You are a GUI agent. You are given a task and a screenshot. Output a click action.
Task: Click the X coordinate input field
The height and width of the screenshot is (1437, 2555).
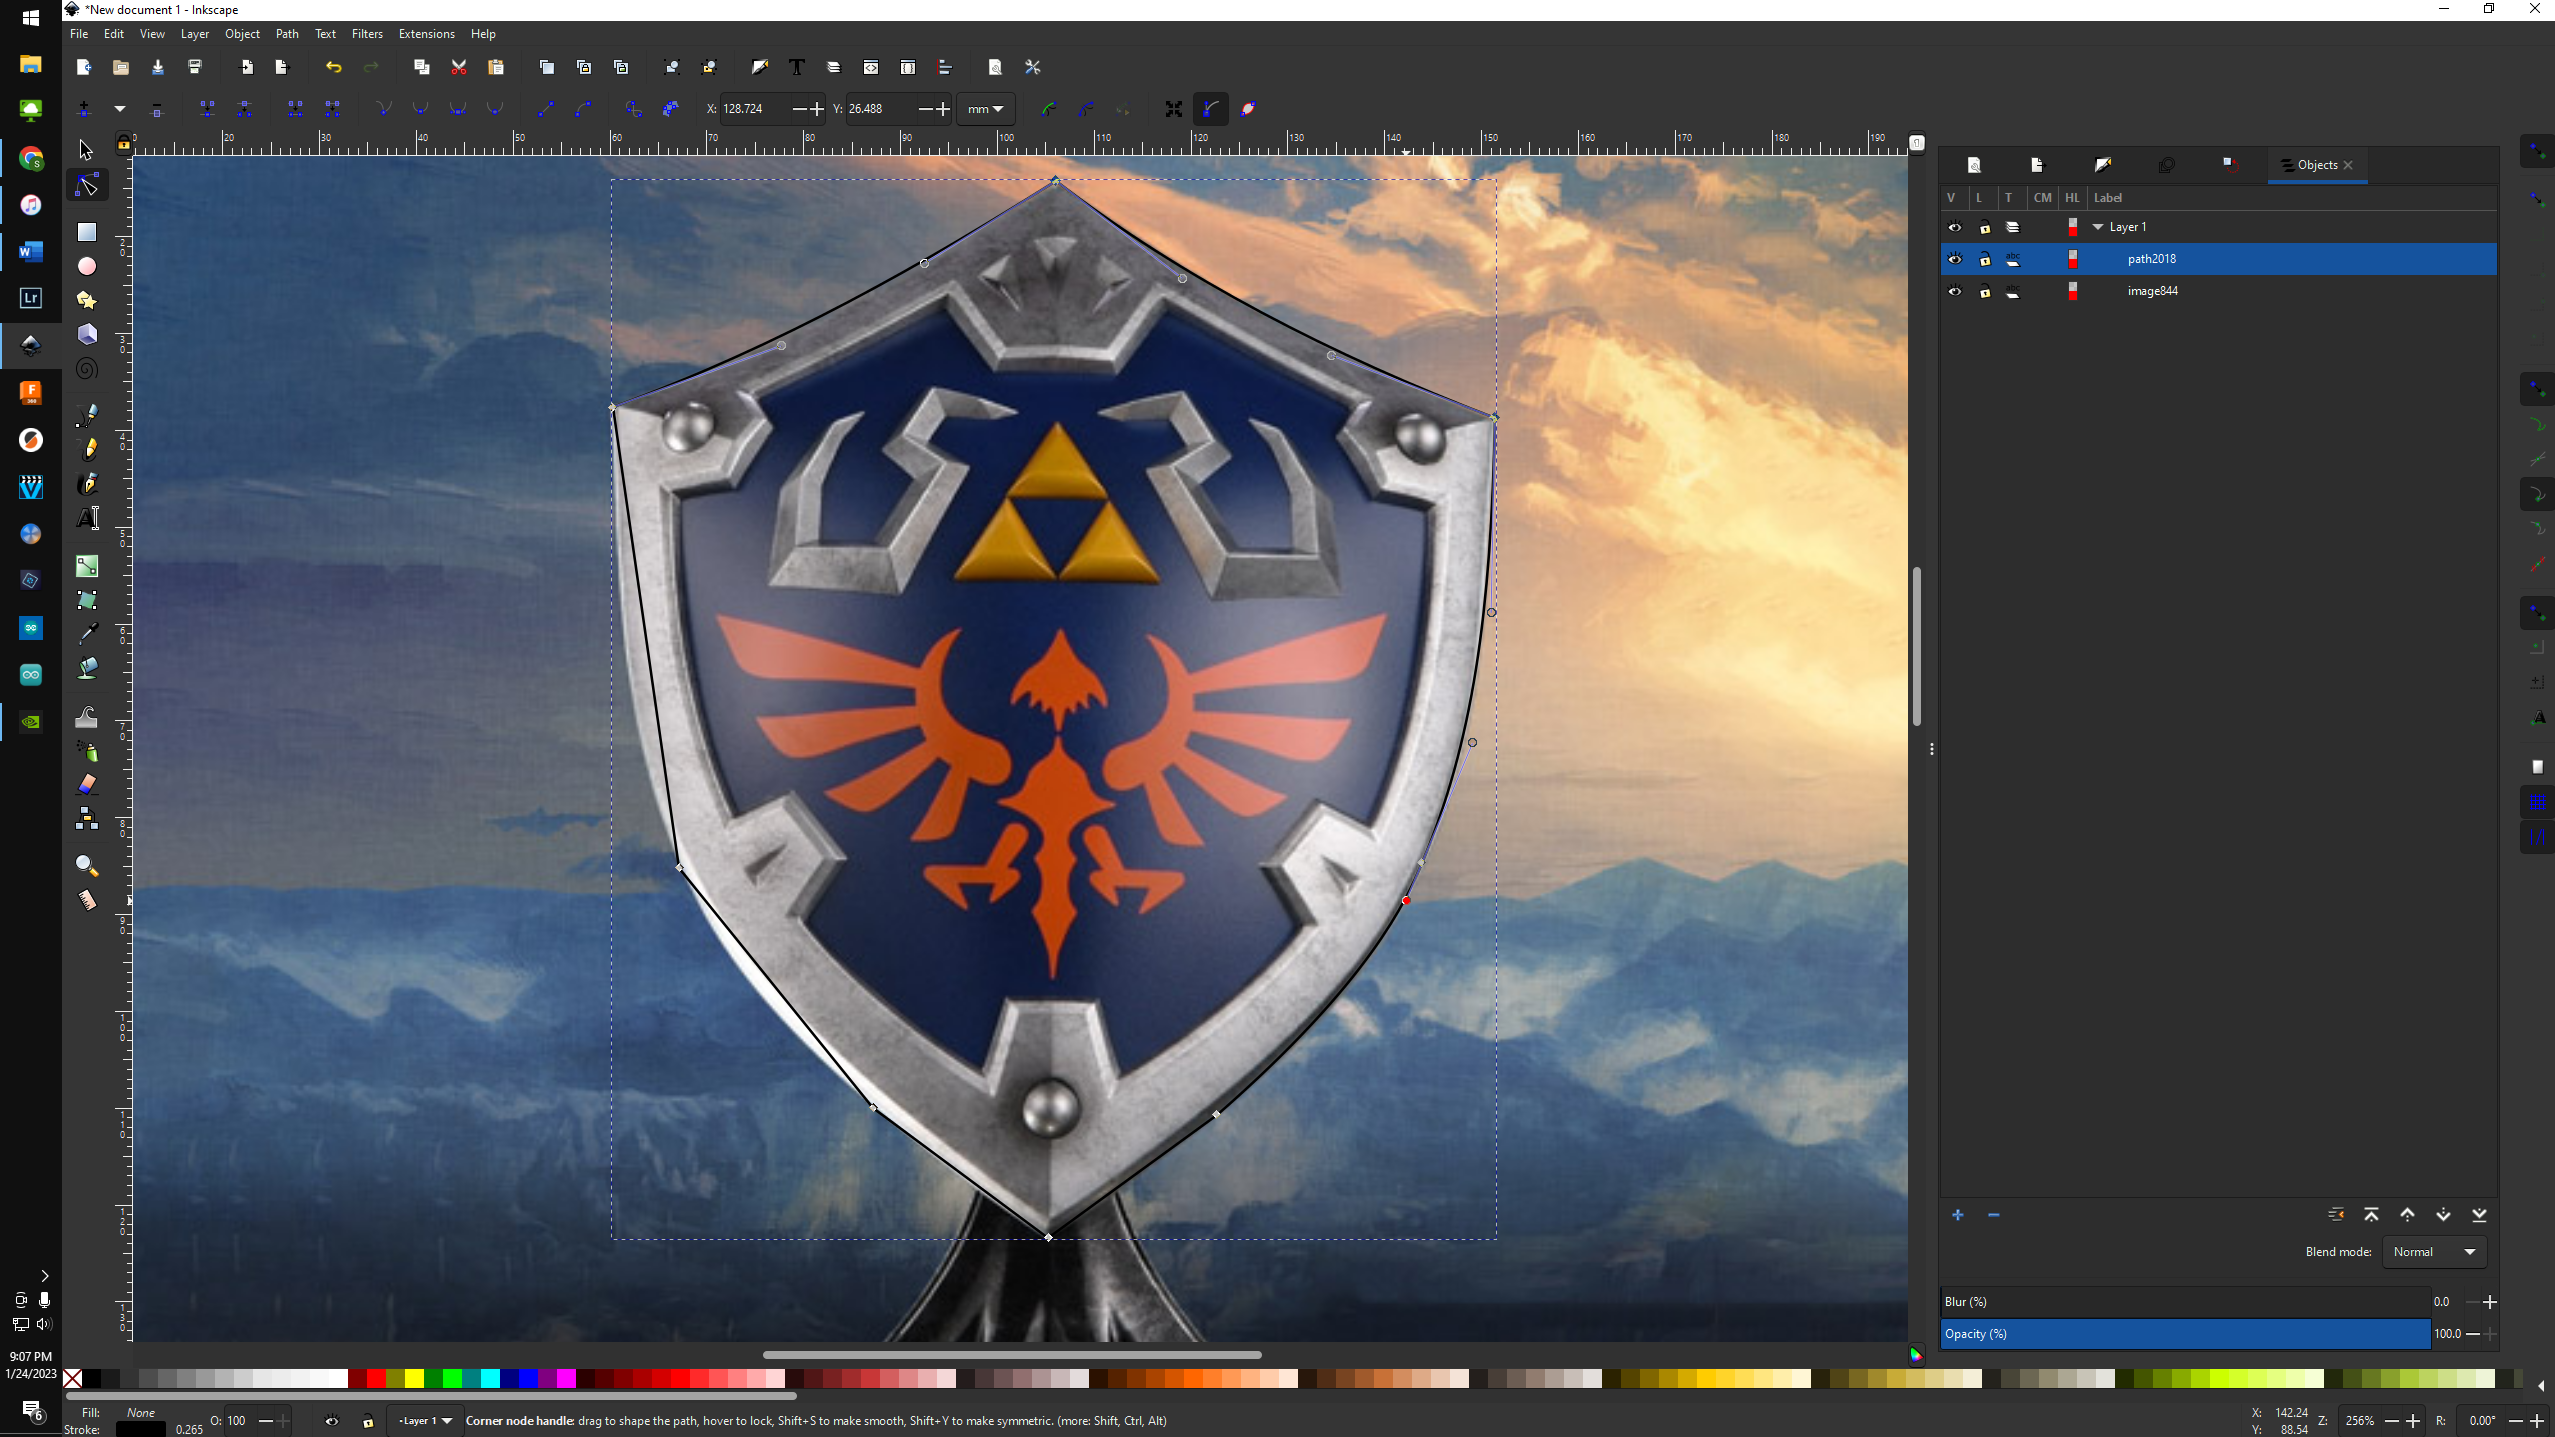[753, 109]
